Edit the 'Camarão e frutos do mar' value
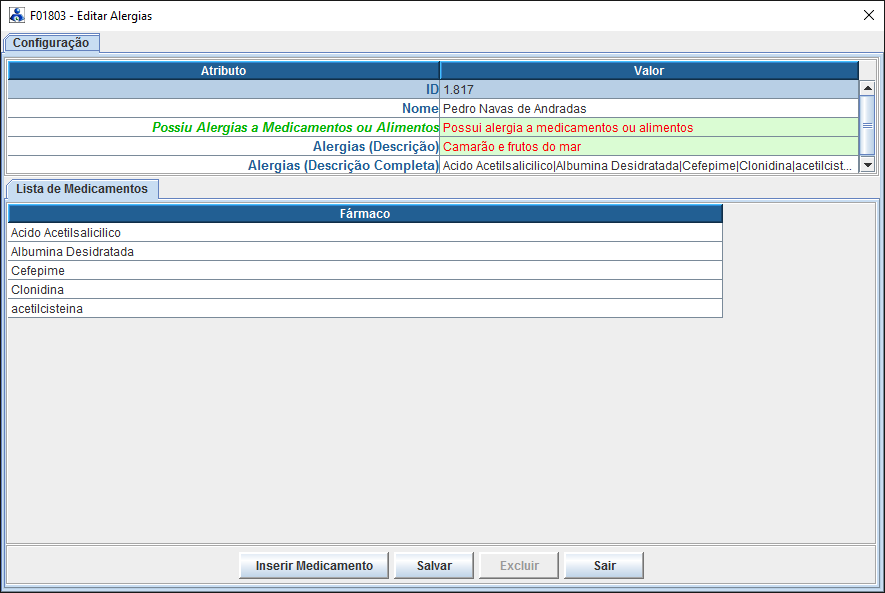885x593 pixels. tap(648, 147)
